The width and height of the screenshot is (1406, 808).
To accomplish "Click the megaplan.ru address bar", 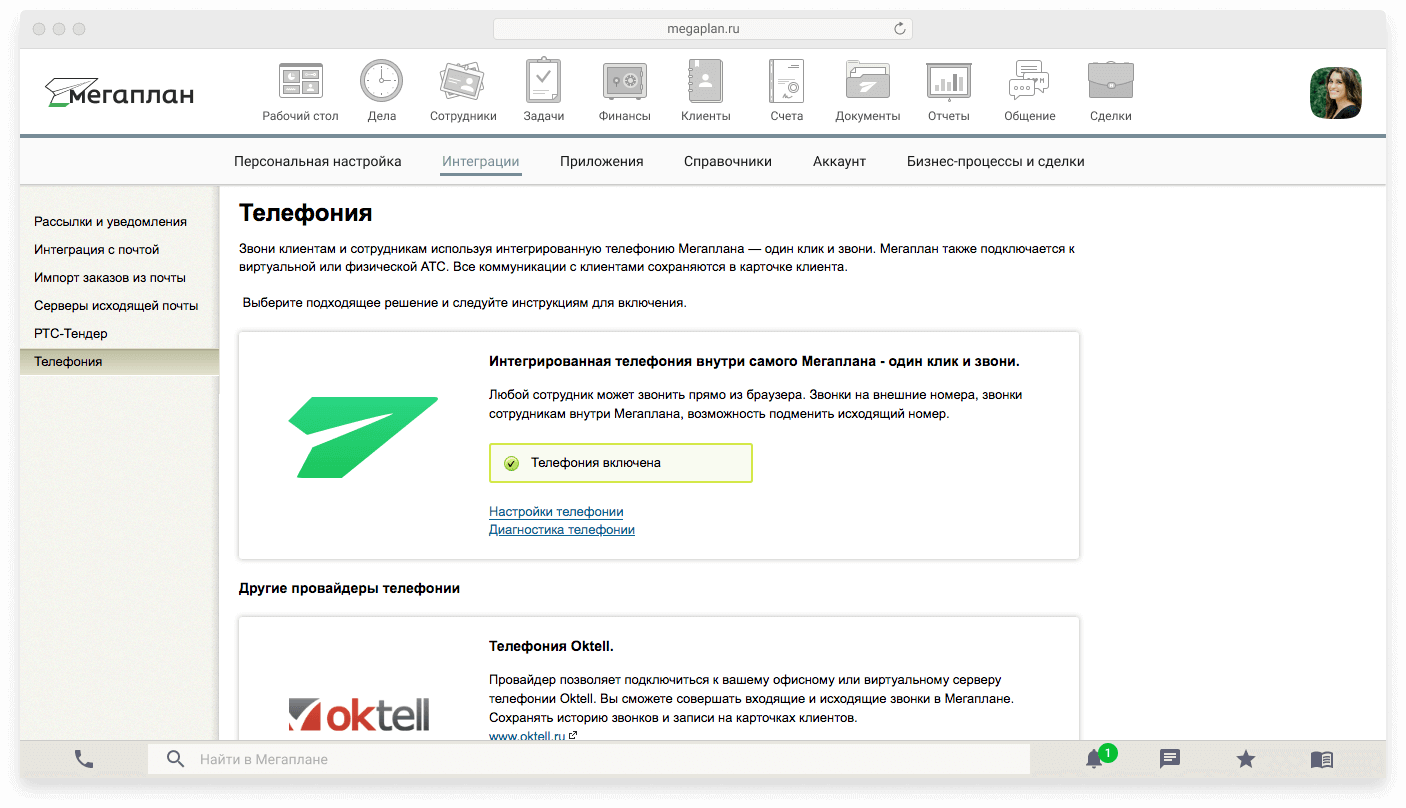I will (x=703, y=29).
